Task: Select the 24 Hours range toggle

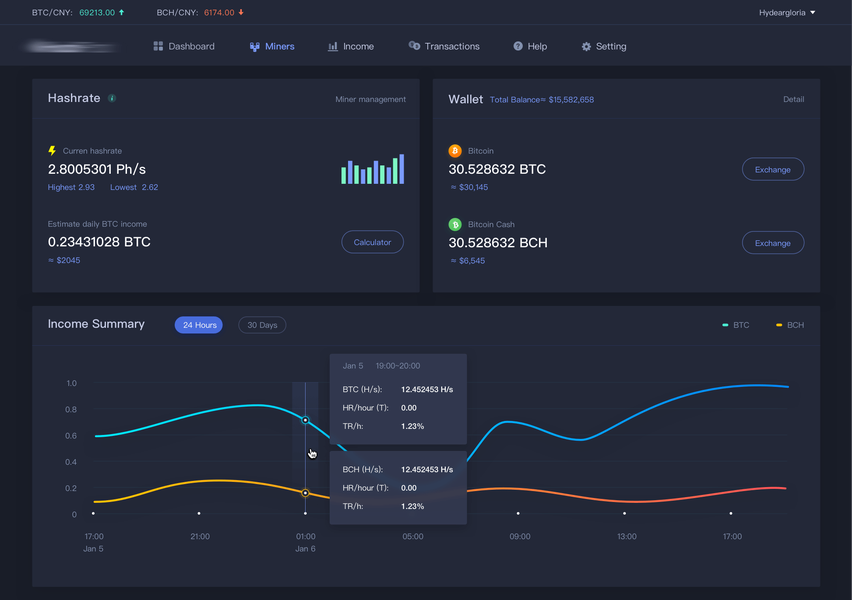Action: pyautogui.click(x=199, y=325)
